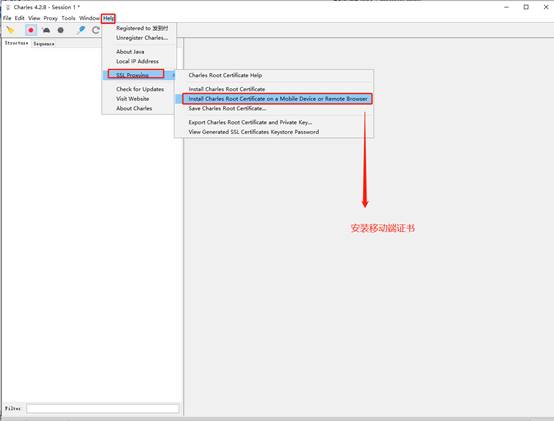Screen dimensions: 554x421
Task: Click the circular arrow Repeat icon
Action: (x=96, y=30)
